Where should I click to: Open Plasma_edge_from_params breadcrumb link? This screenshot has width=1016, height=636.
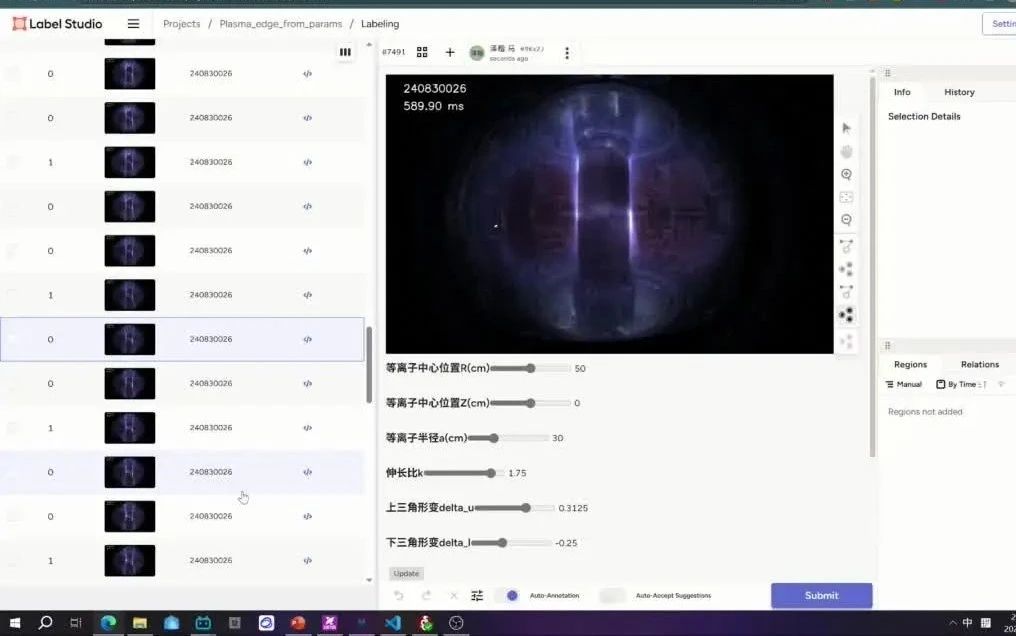281,24
